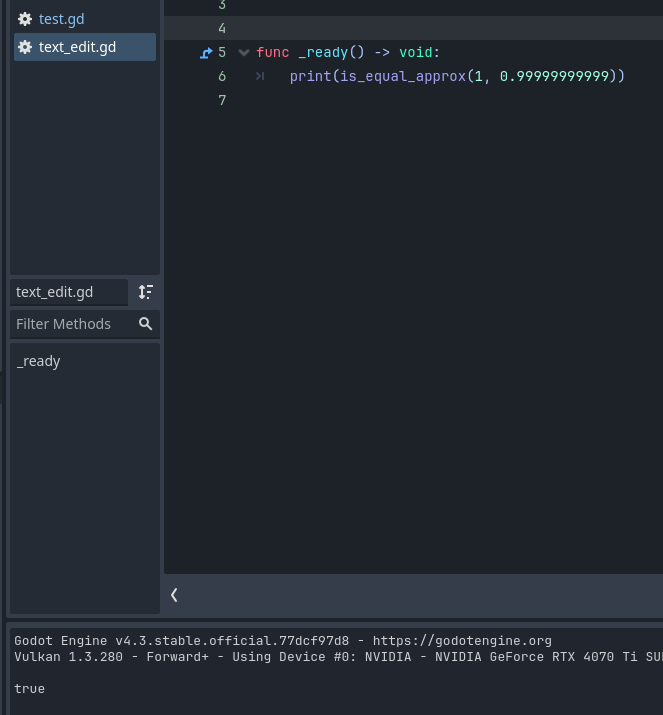The image size is (663, 715).
Task: Click line number 6 in the gutter
Action: pos(222,76)
